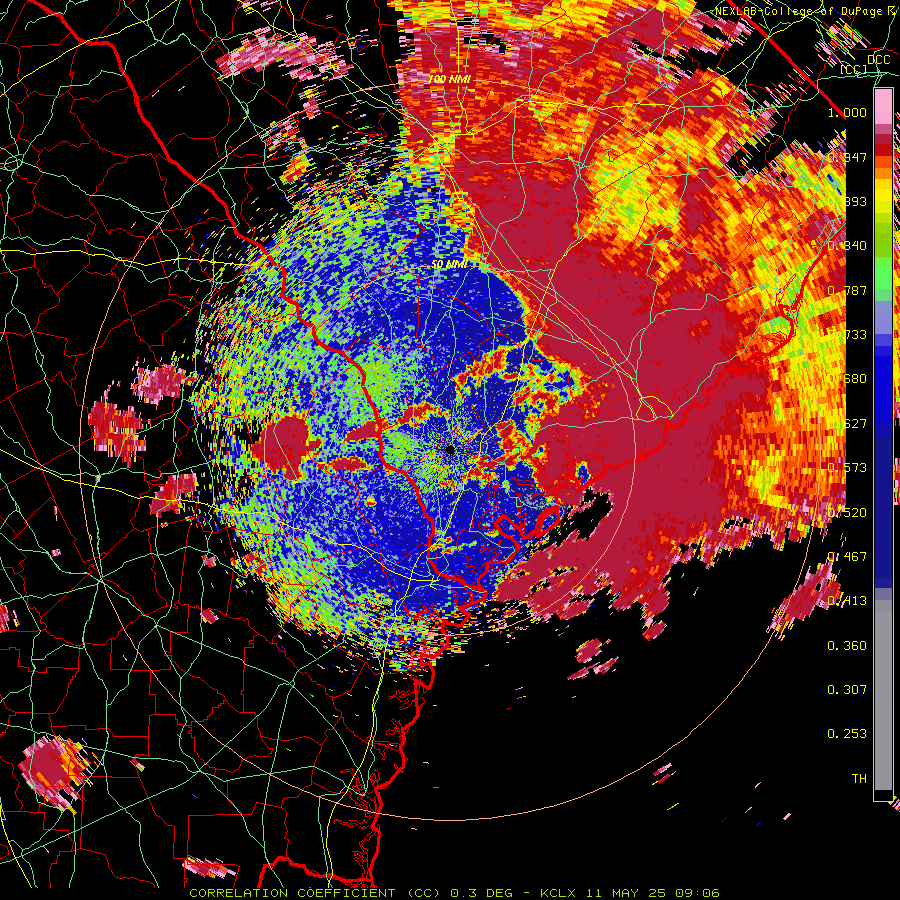Click the DCC product label

click(x=878, y=60)
